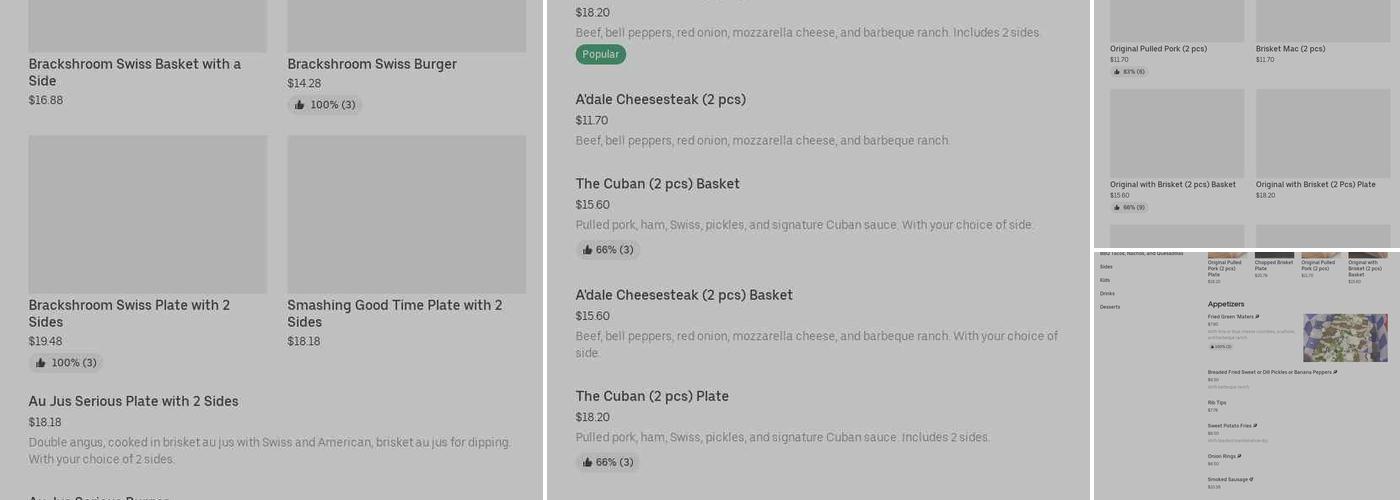The image size is (1400, 500).
Task: Select Sides category in sidebar
Action: pyautogui.click(x=1106, y=267)
